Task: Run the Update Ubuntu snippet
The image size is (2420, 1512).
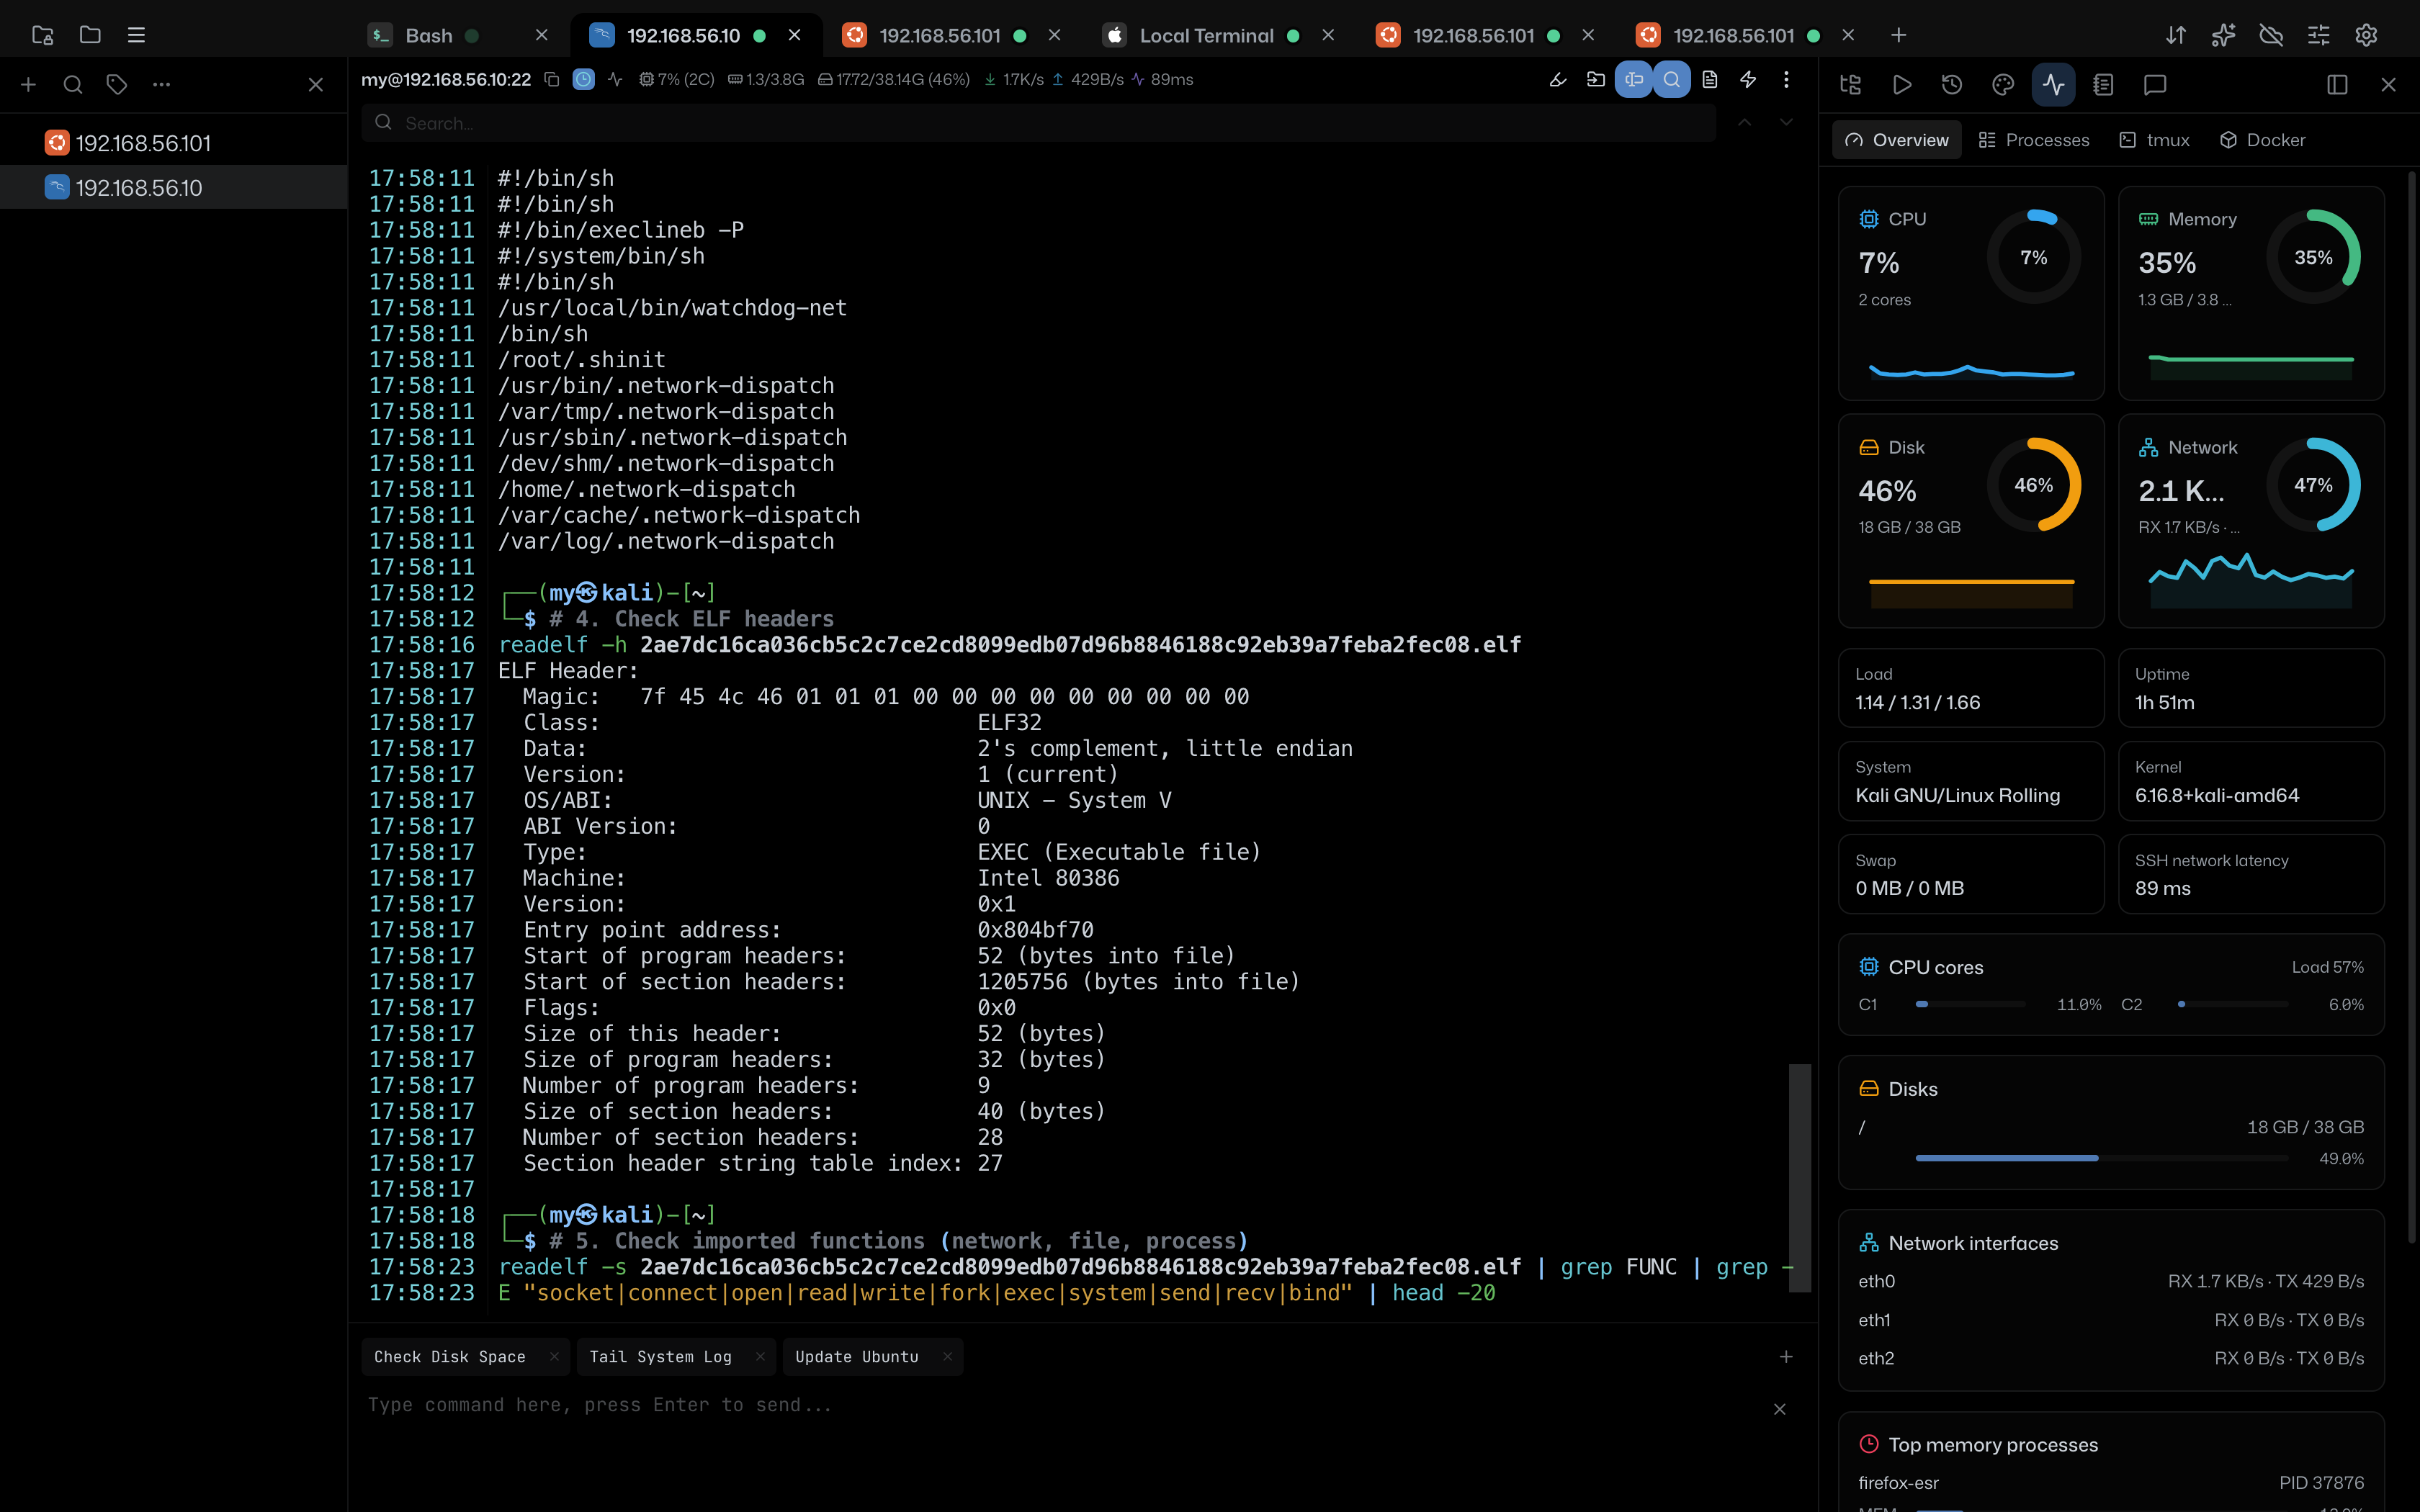Action: [x=856, y=1357]
